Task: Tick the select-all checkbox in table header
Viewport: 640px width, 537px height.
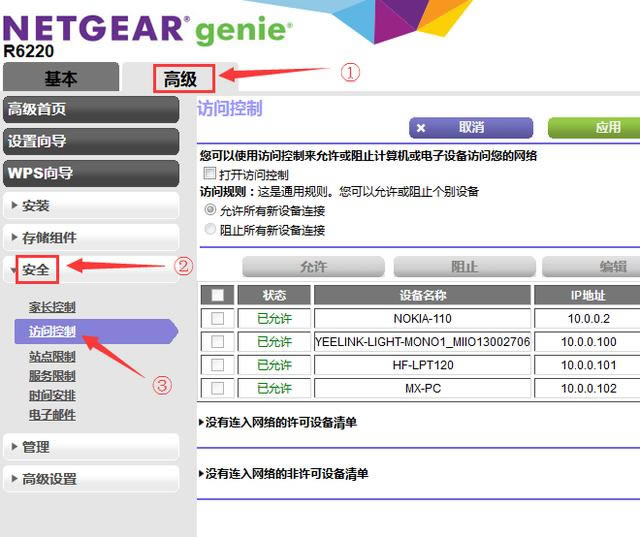Action: (x=218, y=295)
